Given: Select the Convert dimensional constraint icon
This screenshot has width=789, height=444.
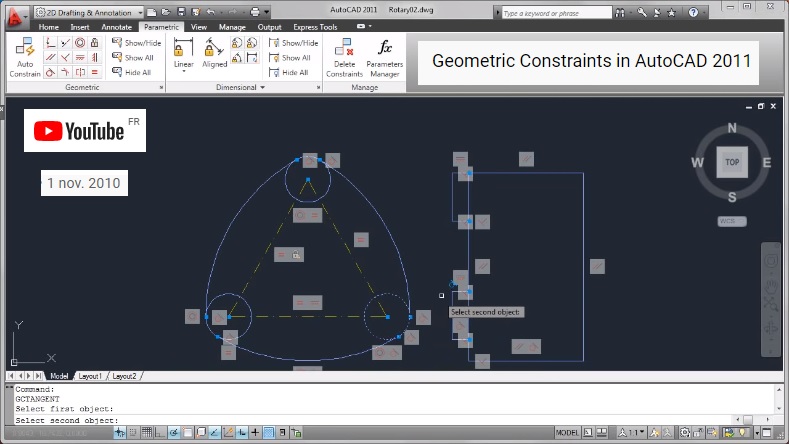Looking at the screenshot, I should 252,57.
